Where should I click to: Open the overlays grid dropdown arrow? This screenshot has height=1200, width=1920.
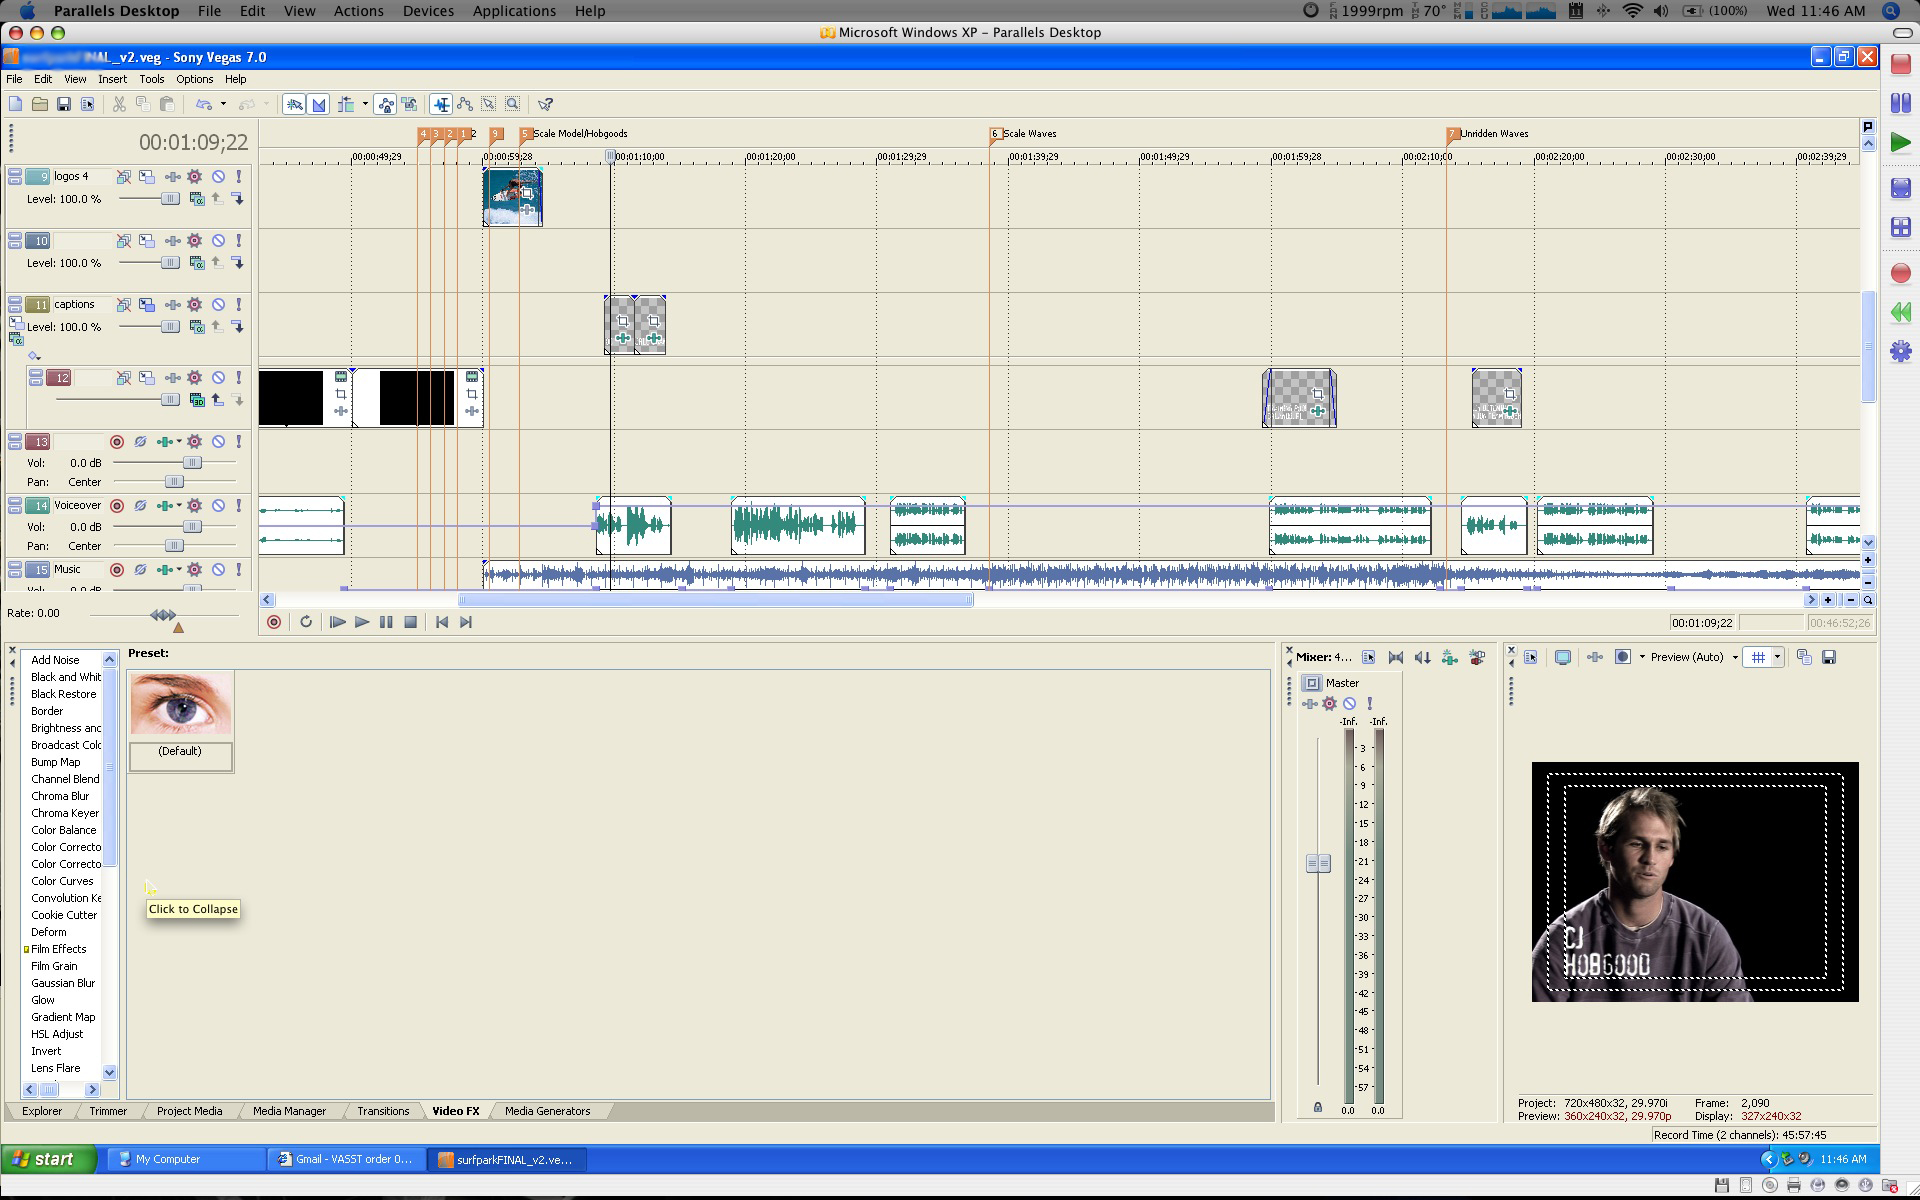1777,657
